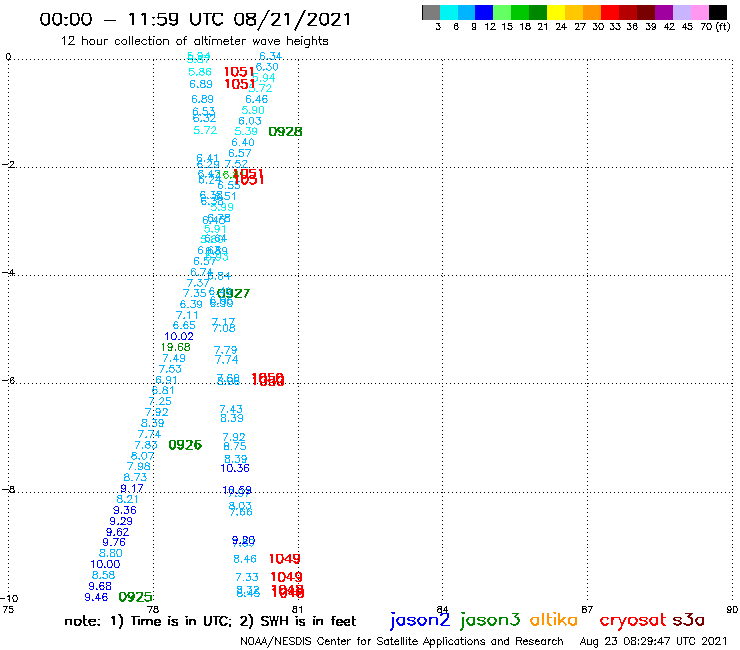Screen dimensions: 740x650
Task: Click the 7.83 wave height value
Action: tap(146, 445)
